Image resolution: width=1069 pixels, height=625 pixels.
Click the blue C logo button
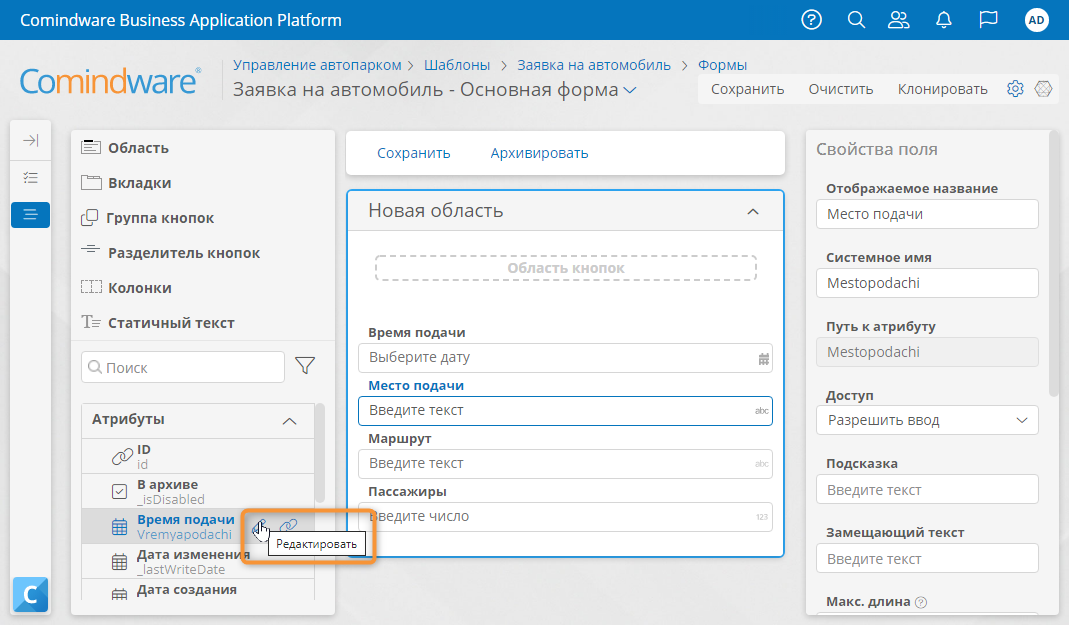(x=31, y=594)
